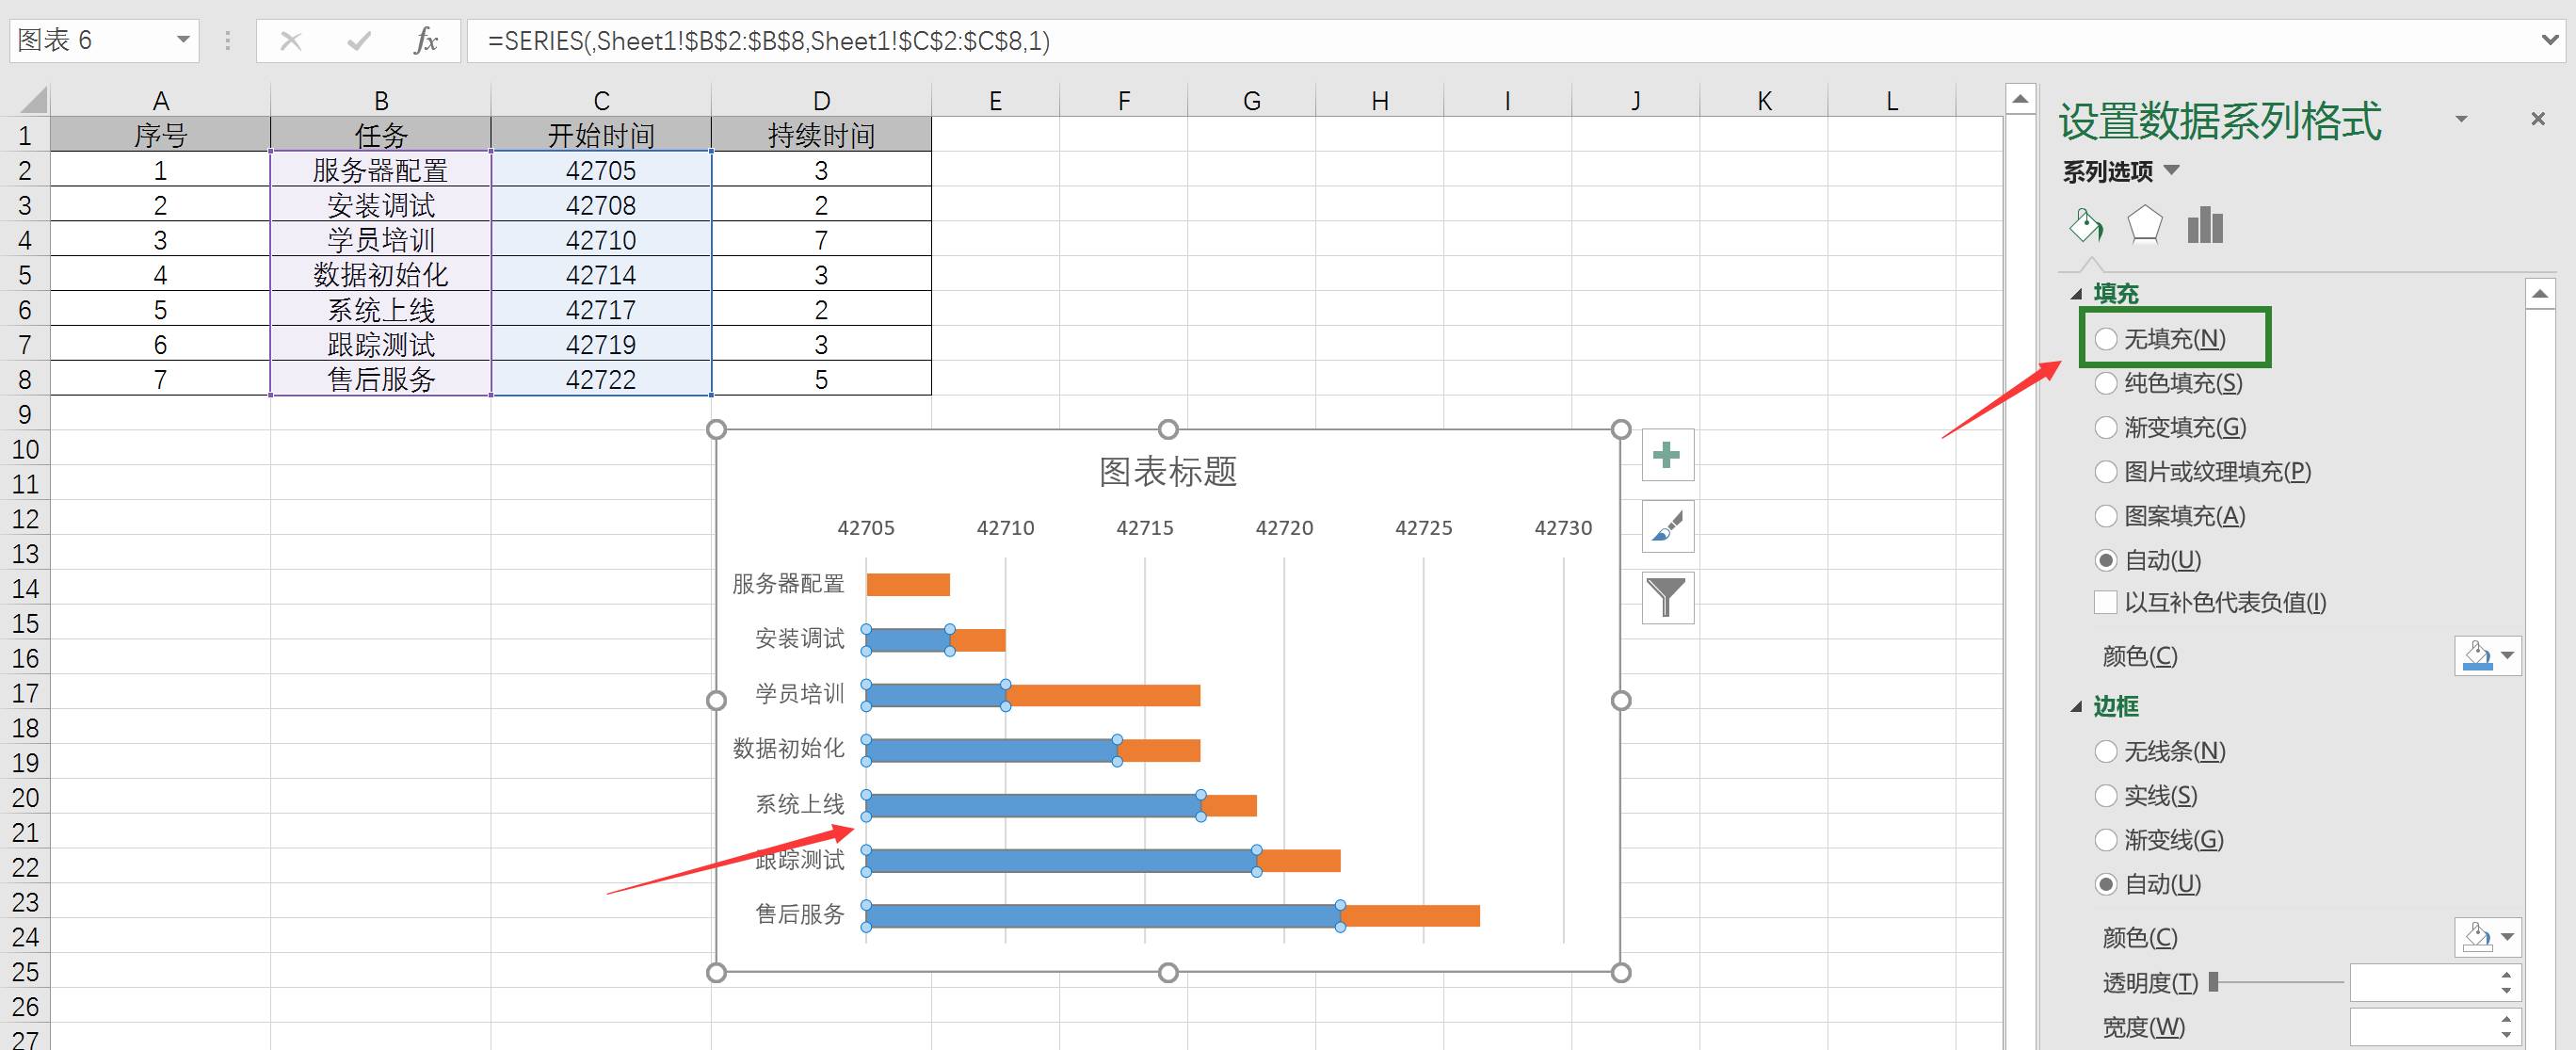Click the 持续时间 header cell
2576x1050 pixels.
[x=821, y=135]
